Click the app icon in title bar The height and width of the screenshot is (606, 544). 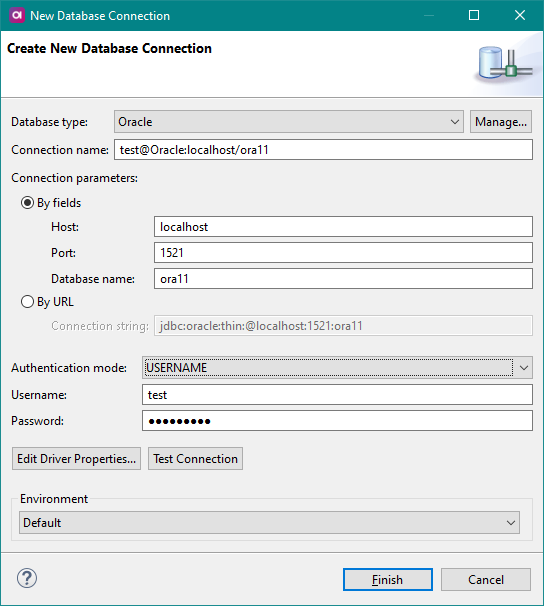(17, 15)
